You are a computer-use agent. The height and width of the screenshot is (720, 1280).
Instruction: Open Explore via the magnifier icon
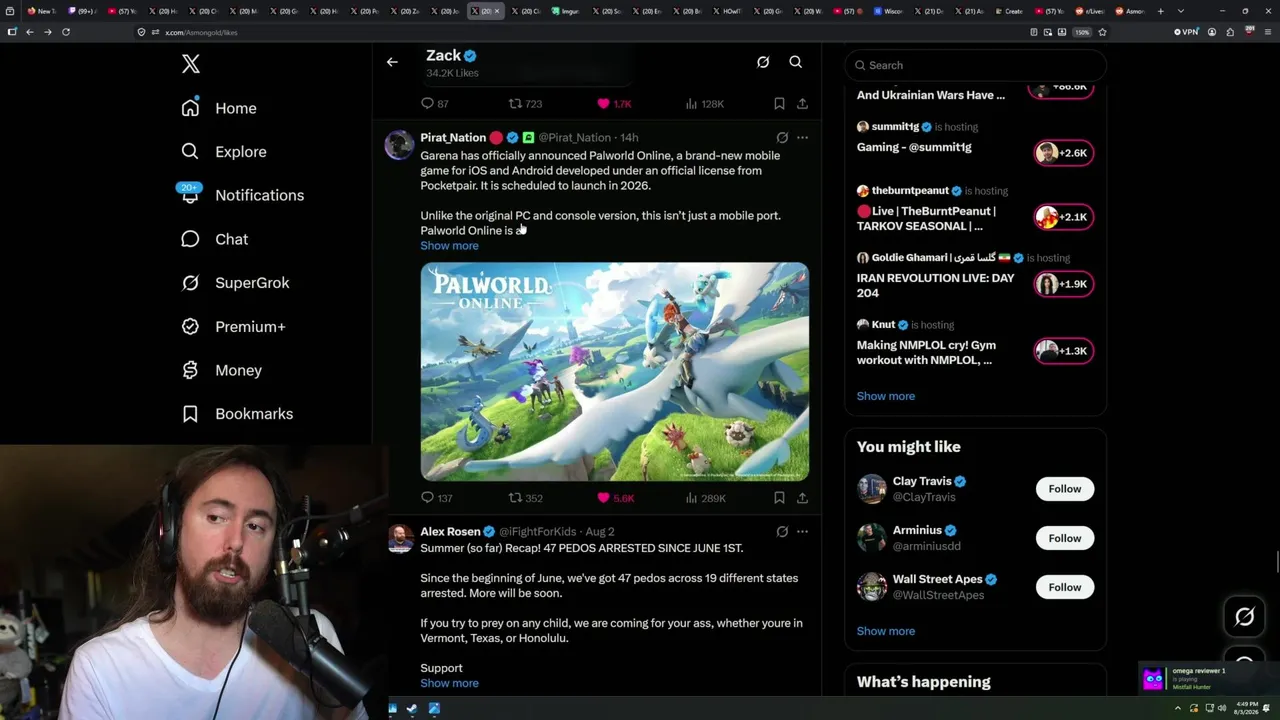point(190,152)
